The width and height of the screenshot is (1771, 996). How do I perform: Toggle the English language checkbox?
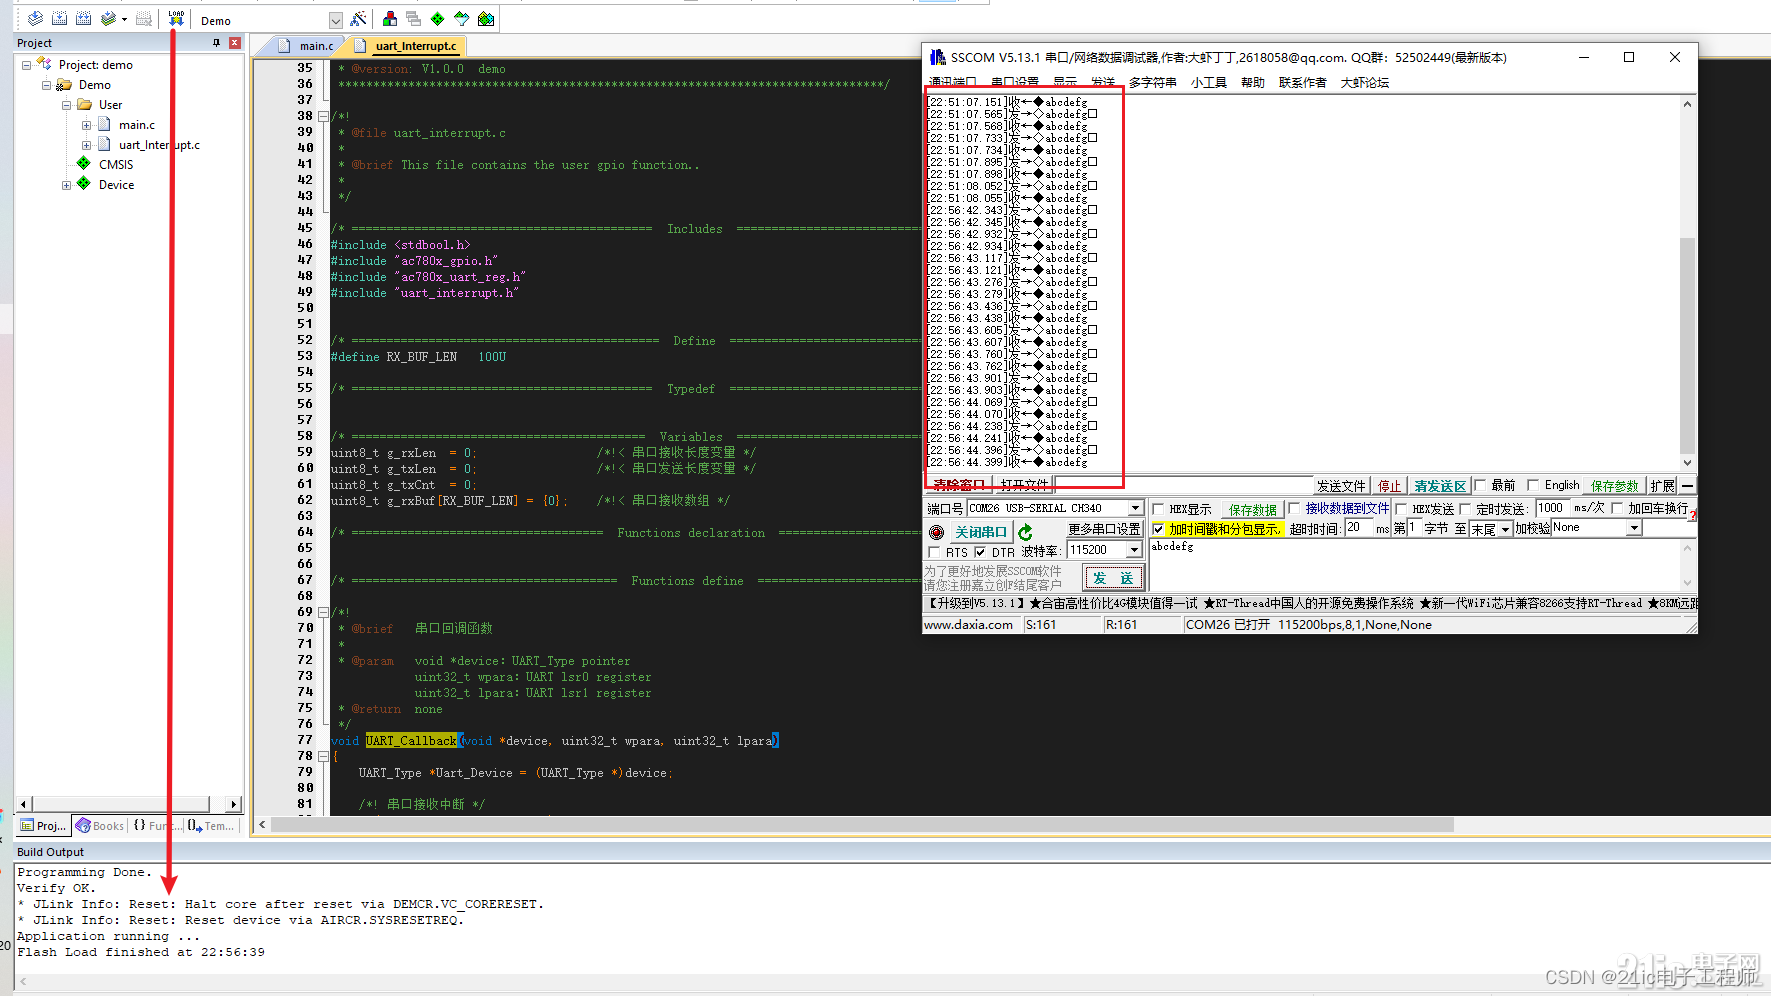(1532, 486)
